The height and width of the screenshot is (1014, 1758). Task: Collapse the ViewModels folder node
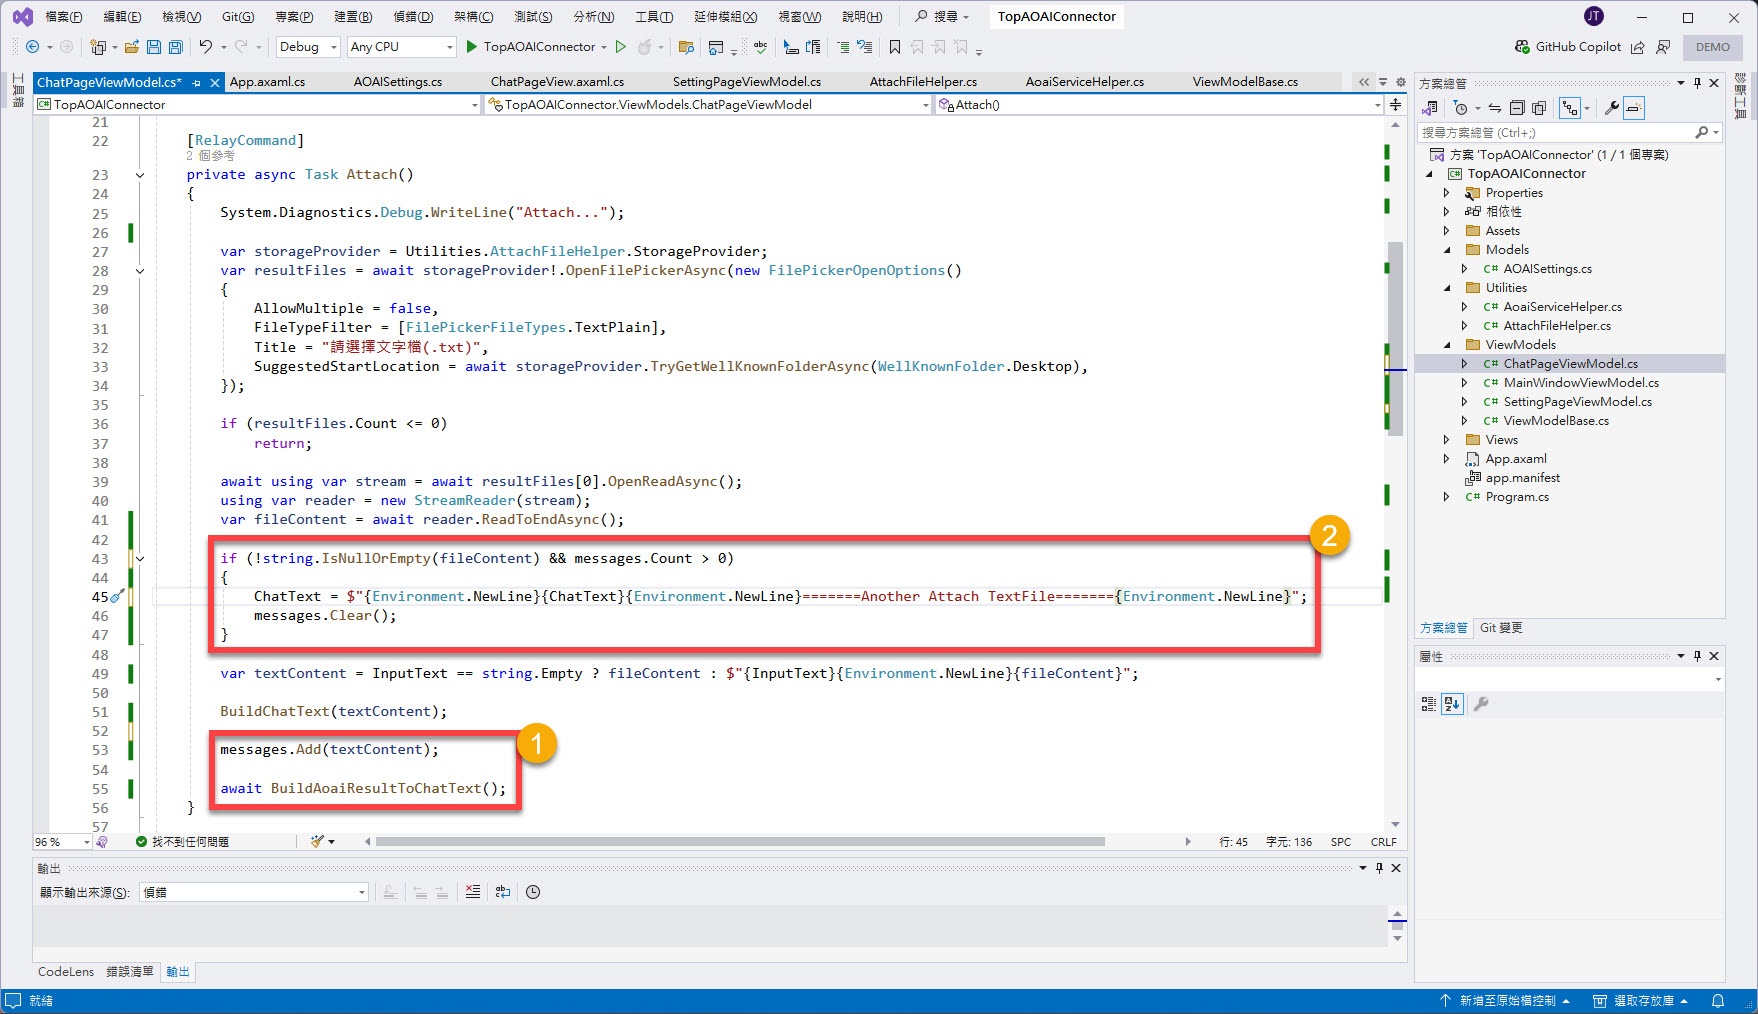pos(1446,345)
